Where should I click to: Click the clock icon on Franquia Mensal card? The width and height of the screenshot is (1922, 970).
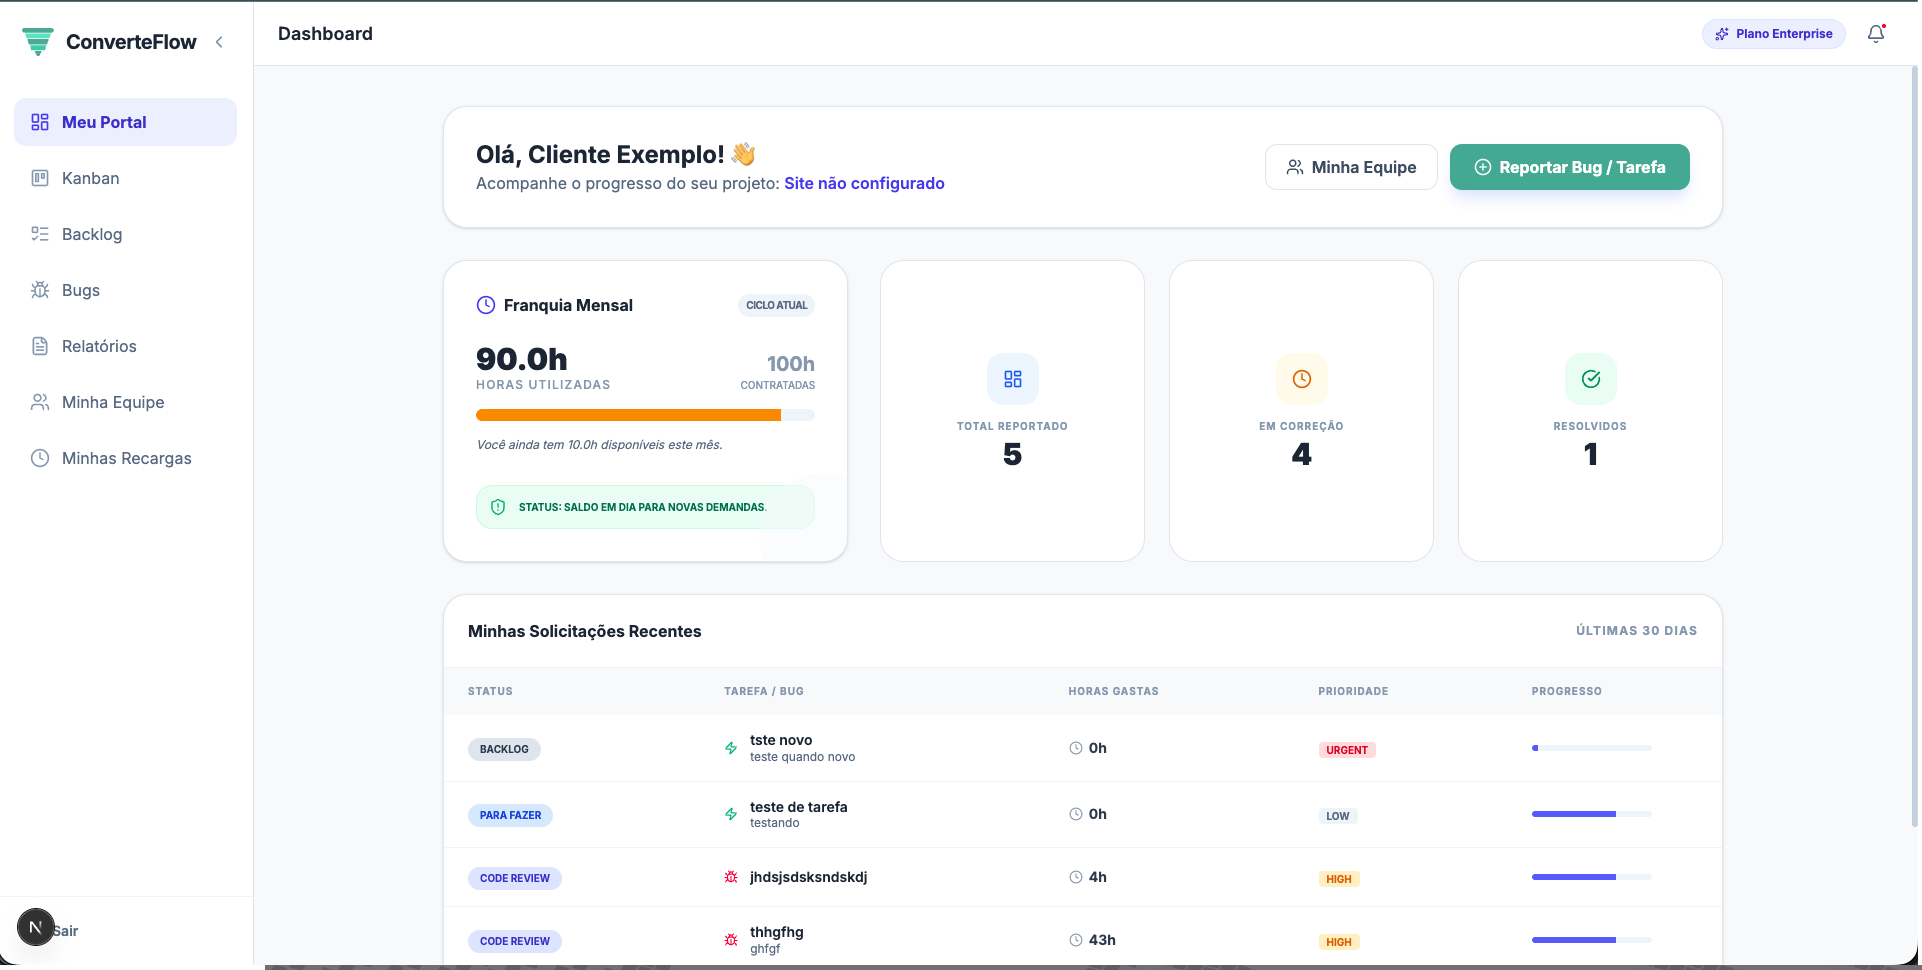click(x=485, y=305)
